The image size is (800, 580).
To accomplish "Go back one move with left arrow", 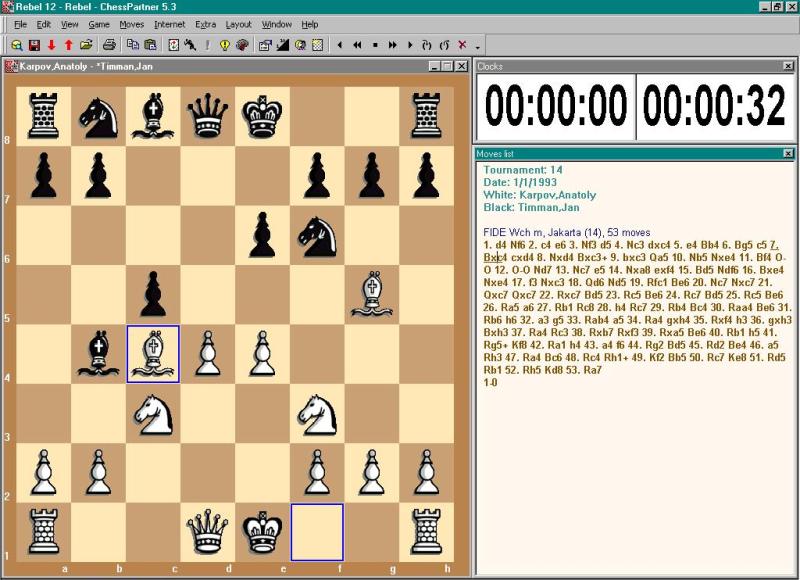I will pyautogui.click(x=340, y=45).
